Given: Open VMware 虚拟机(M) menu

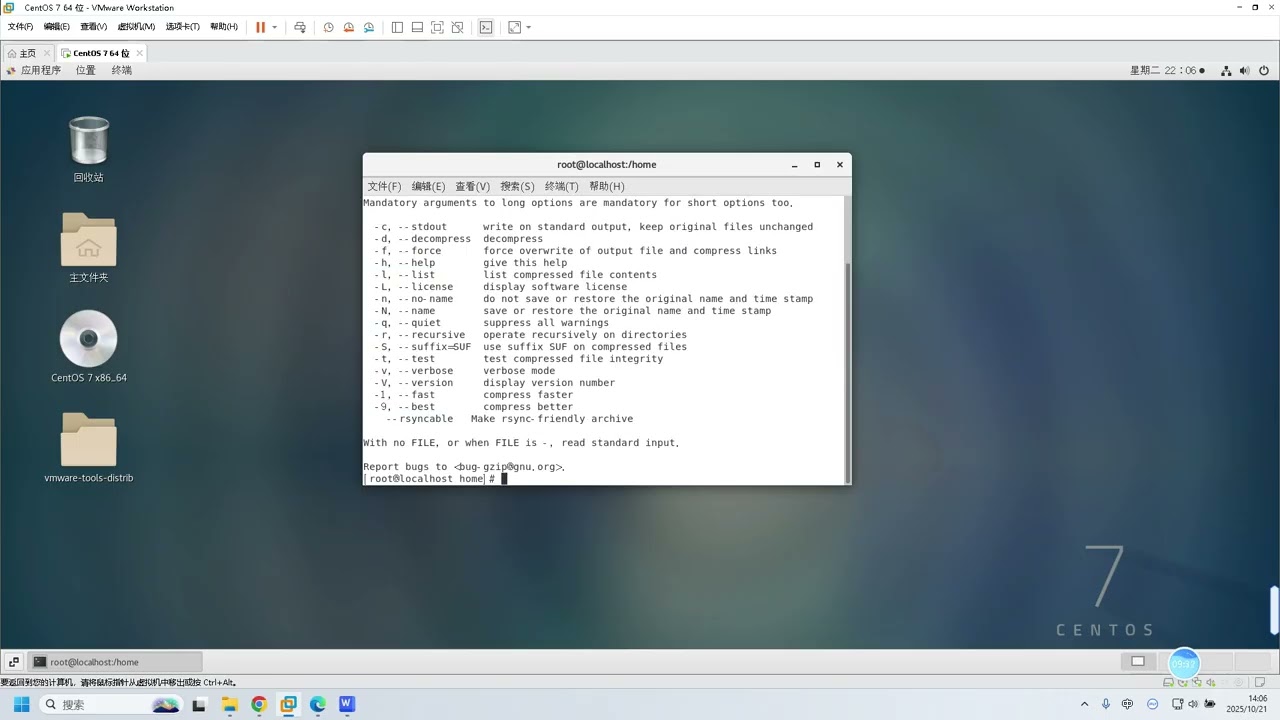Looking at the screenshot, I should point(136,27).
